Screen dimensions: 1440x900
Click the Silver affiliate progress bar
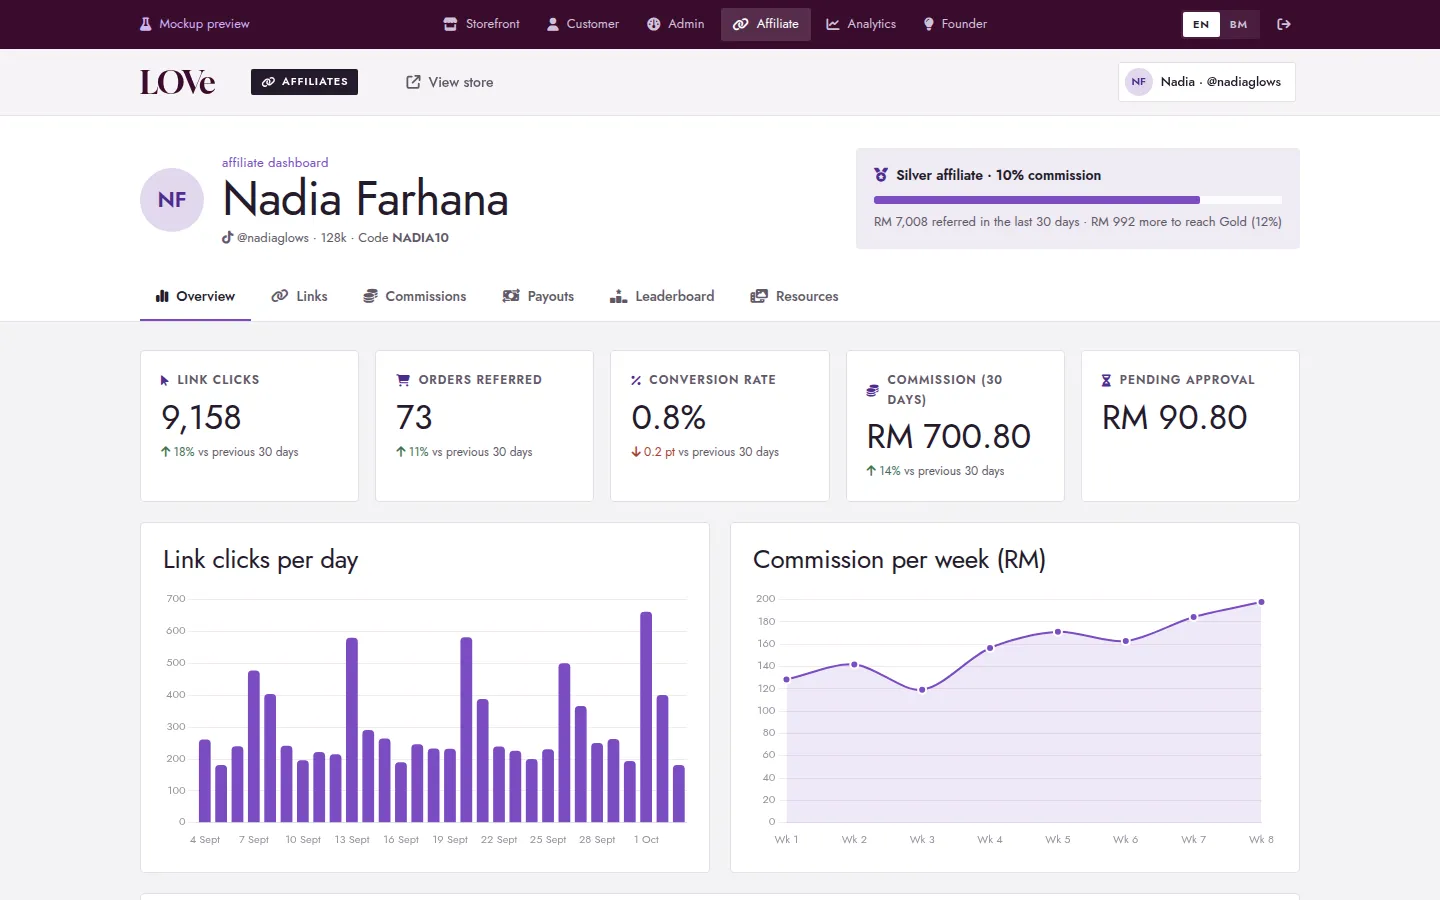[1078, 200]
